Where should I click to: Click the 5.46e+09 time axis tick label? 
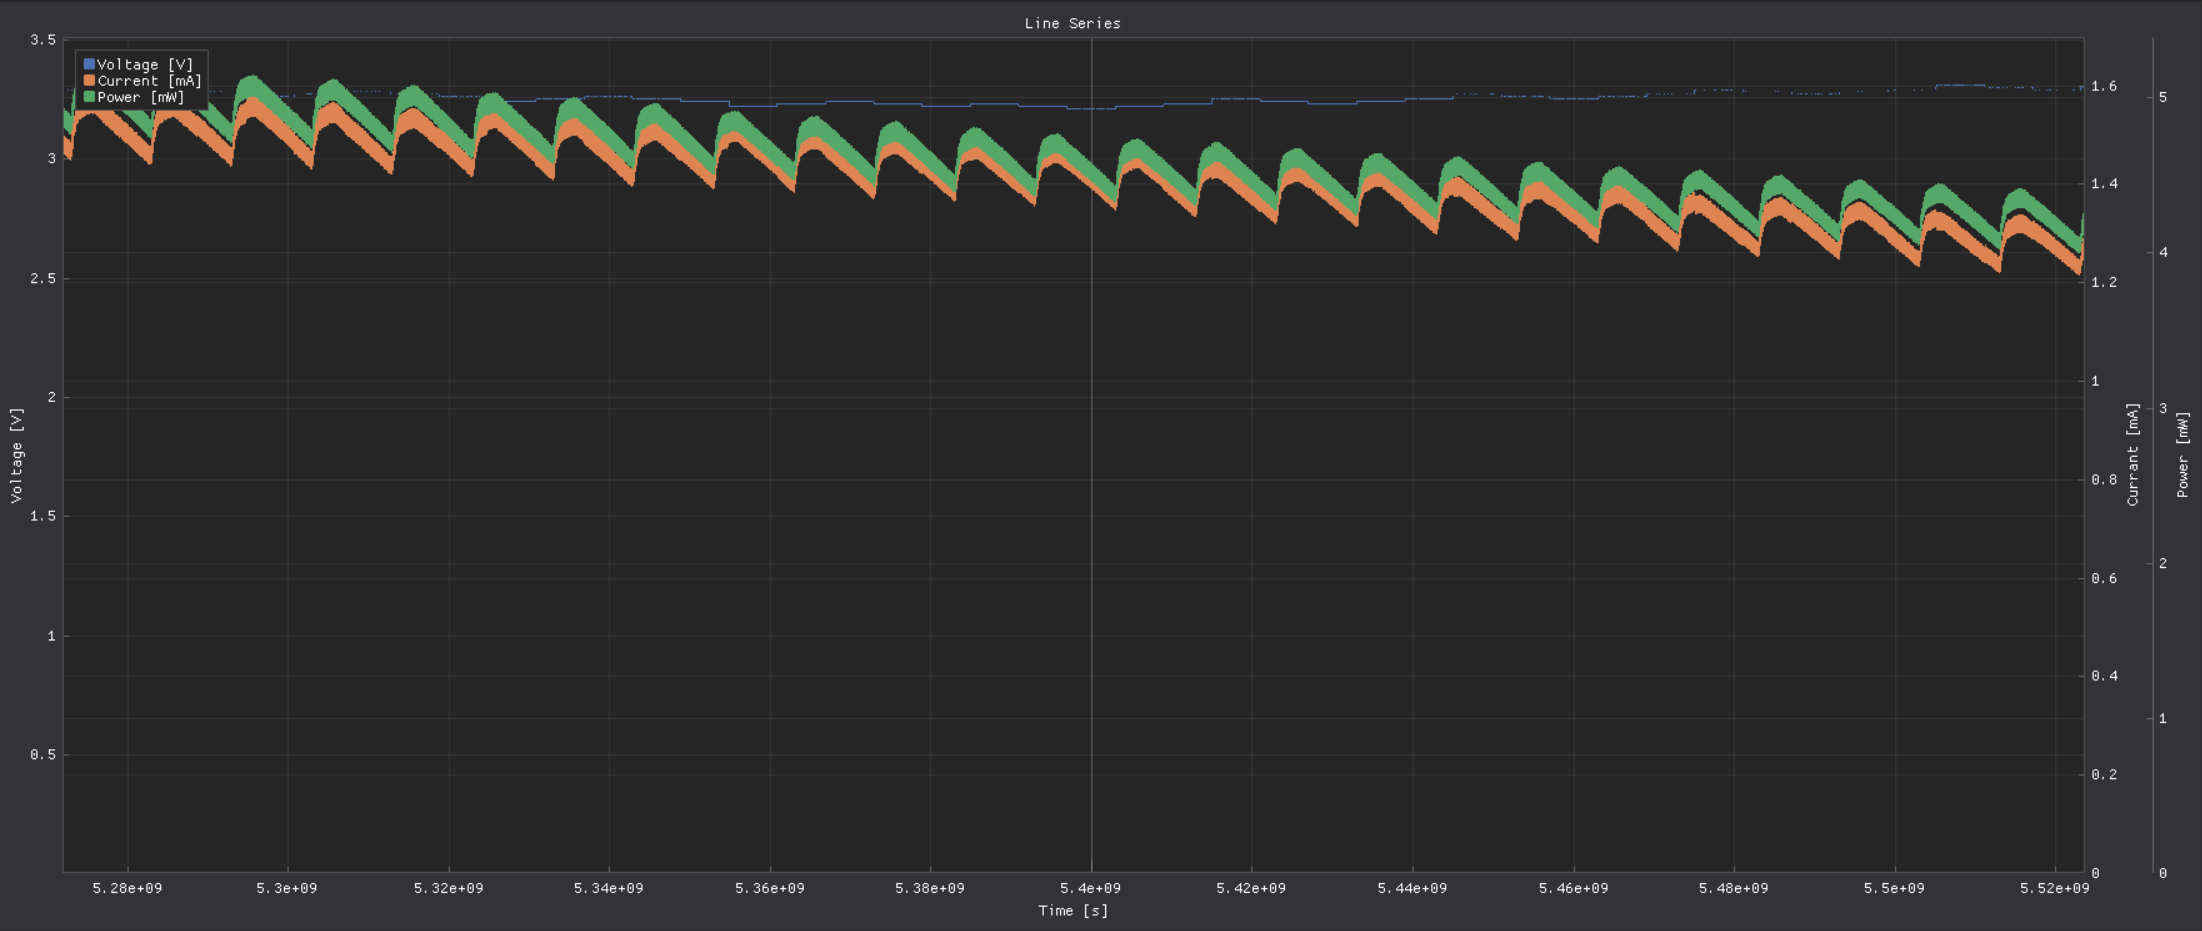pos(1573,888)
